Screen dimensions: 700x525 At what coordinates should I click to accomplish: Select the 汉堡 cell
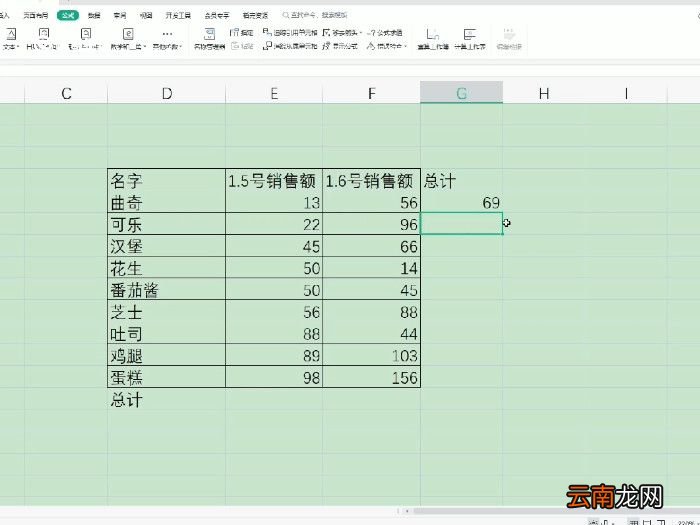pyautogui.click(x=167, y=246)
